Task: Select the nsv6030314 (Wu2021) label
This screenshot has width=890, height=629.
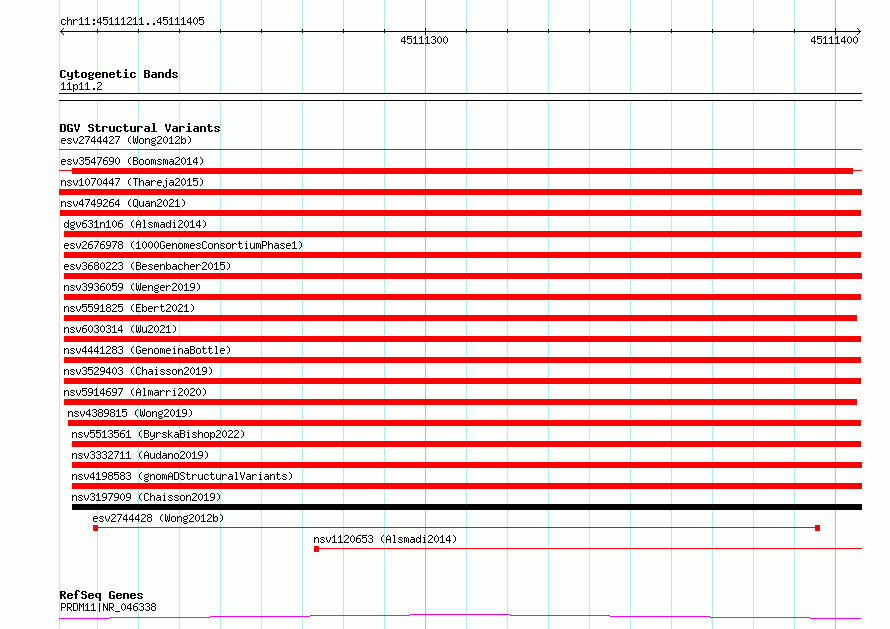Action: pos(120,329)
